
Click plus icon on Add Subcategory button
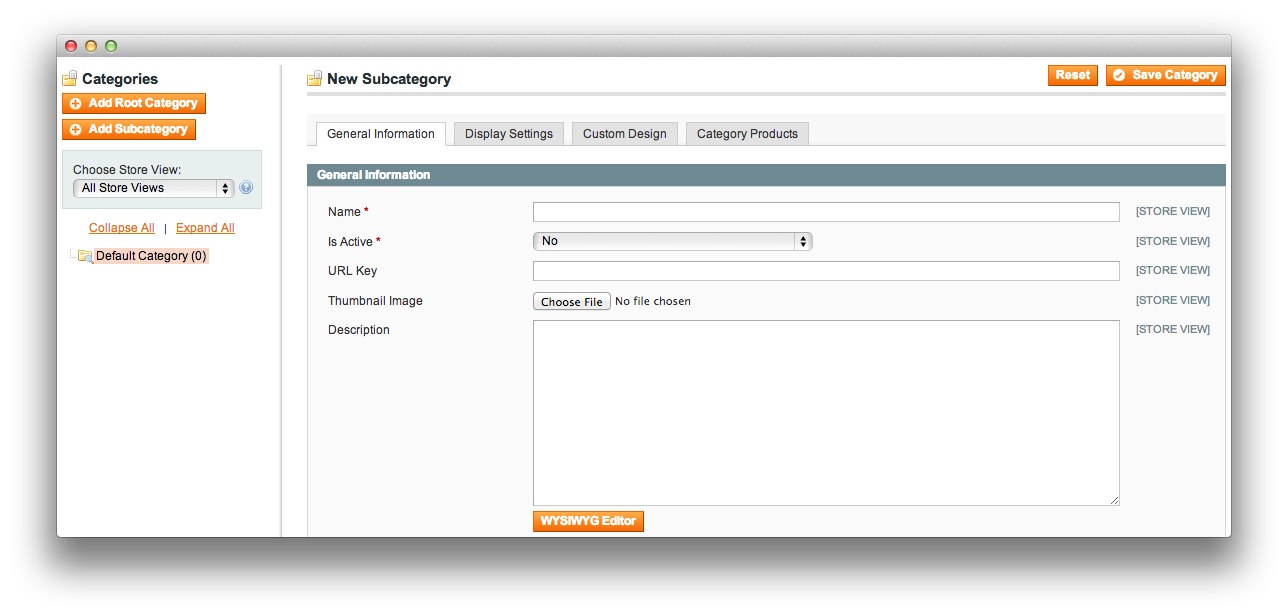[75, 129]
